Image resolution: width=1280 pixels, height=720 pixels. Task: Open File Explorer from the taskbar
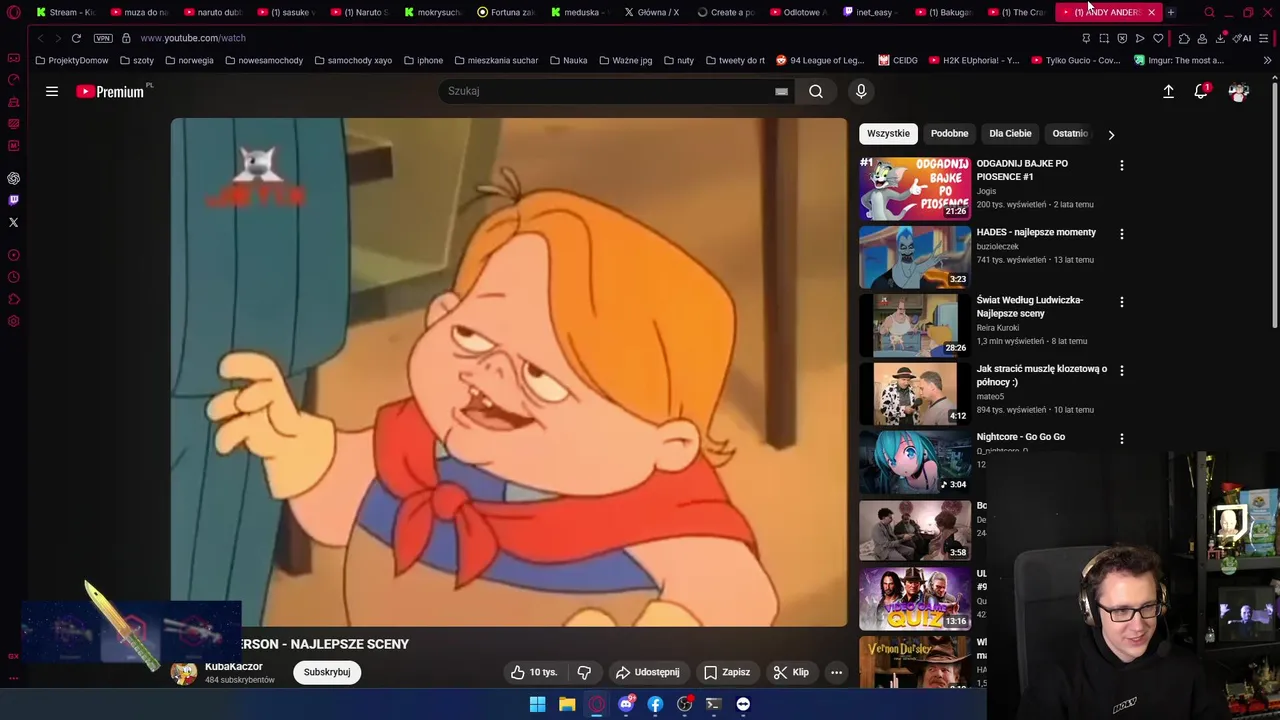point(567,704)
